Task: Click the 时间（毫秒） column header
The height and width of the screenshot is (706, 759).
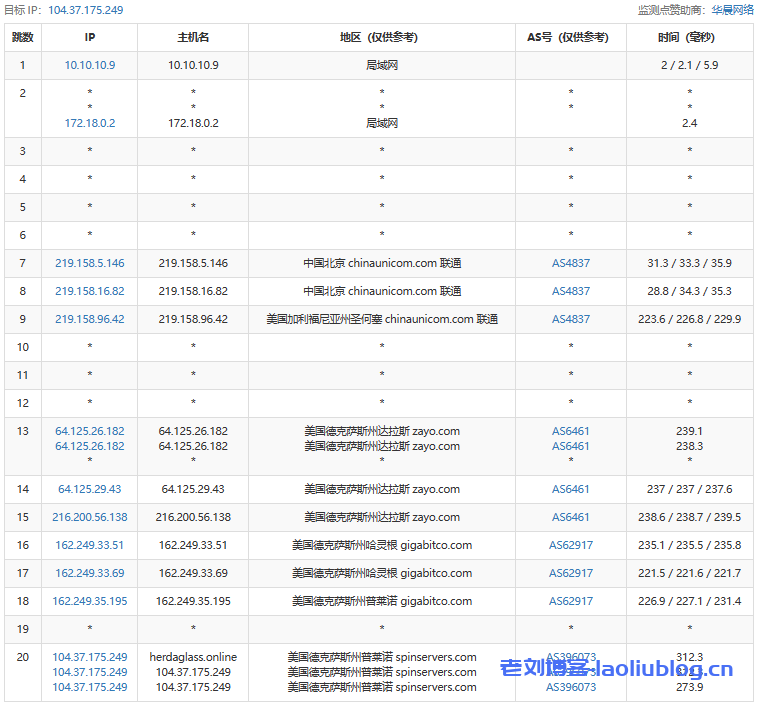Action: point(689,37)
